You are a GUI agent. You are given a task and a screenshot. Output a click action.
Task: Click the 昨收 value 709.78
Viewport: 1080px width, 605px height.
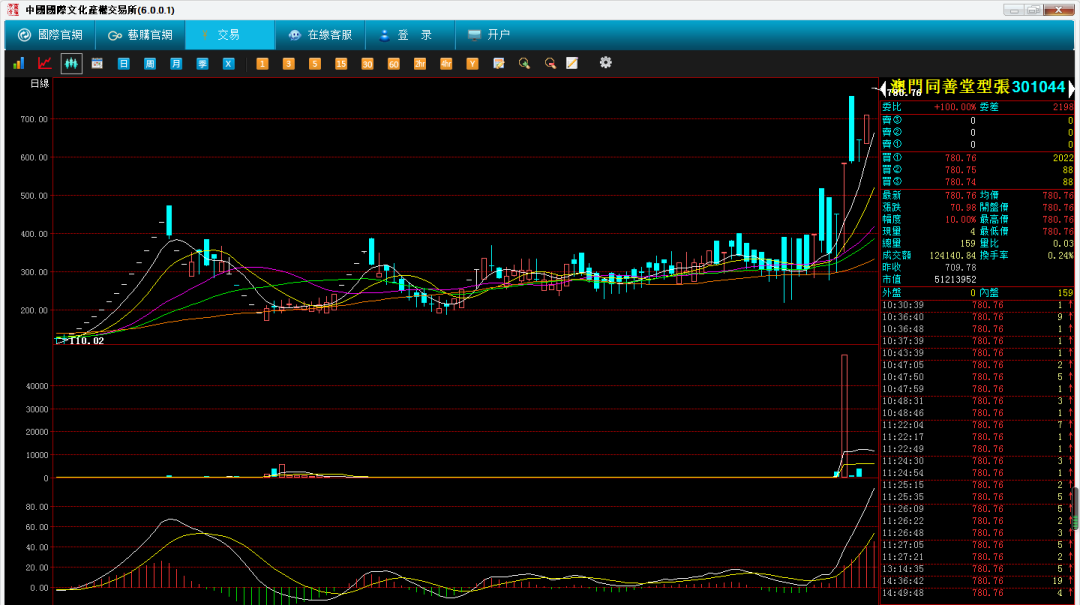coord(960,267)
